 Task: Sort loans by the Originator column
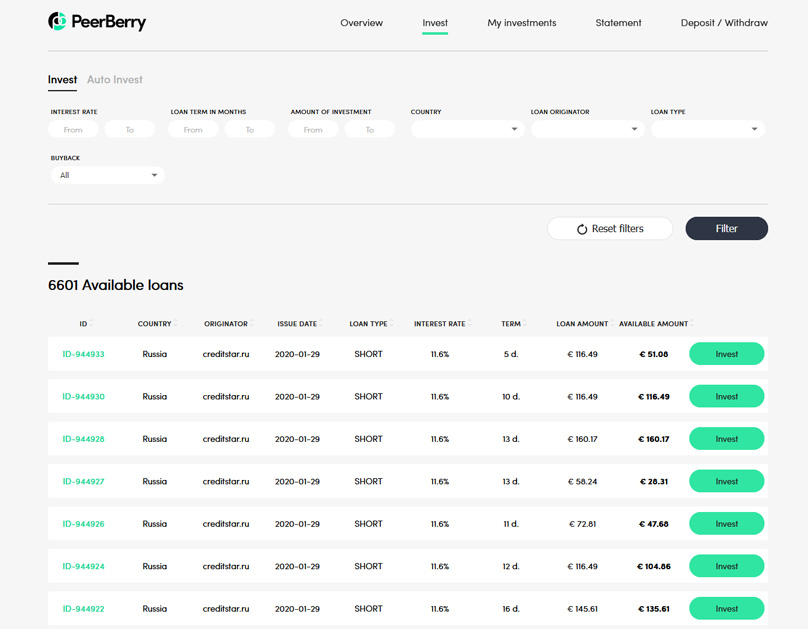point(228,324)
